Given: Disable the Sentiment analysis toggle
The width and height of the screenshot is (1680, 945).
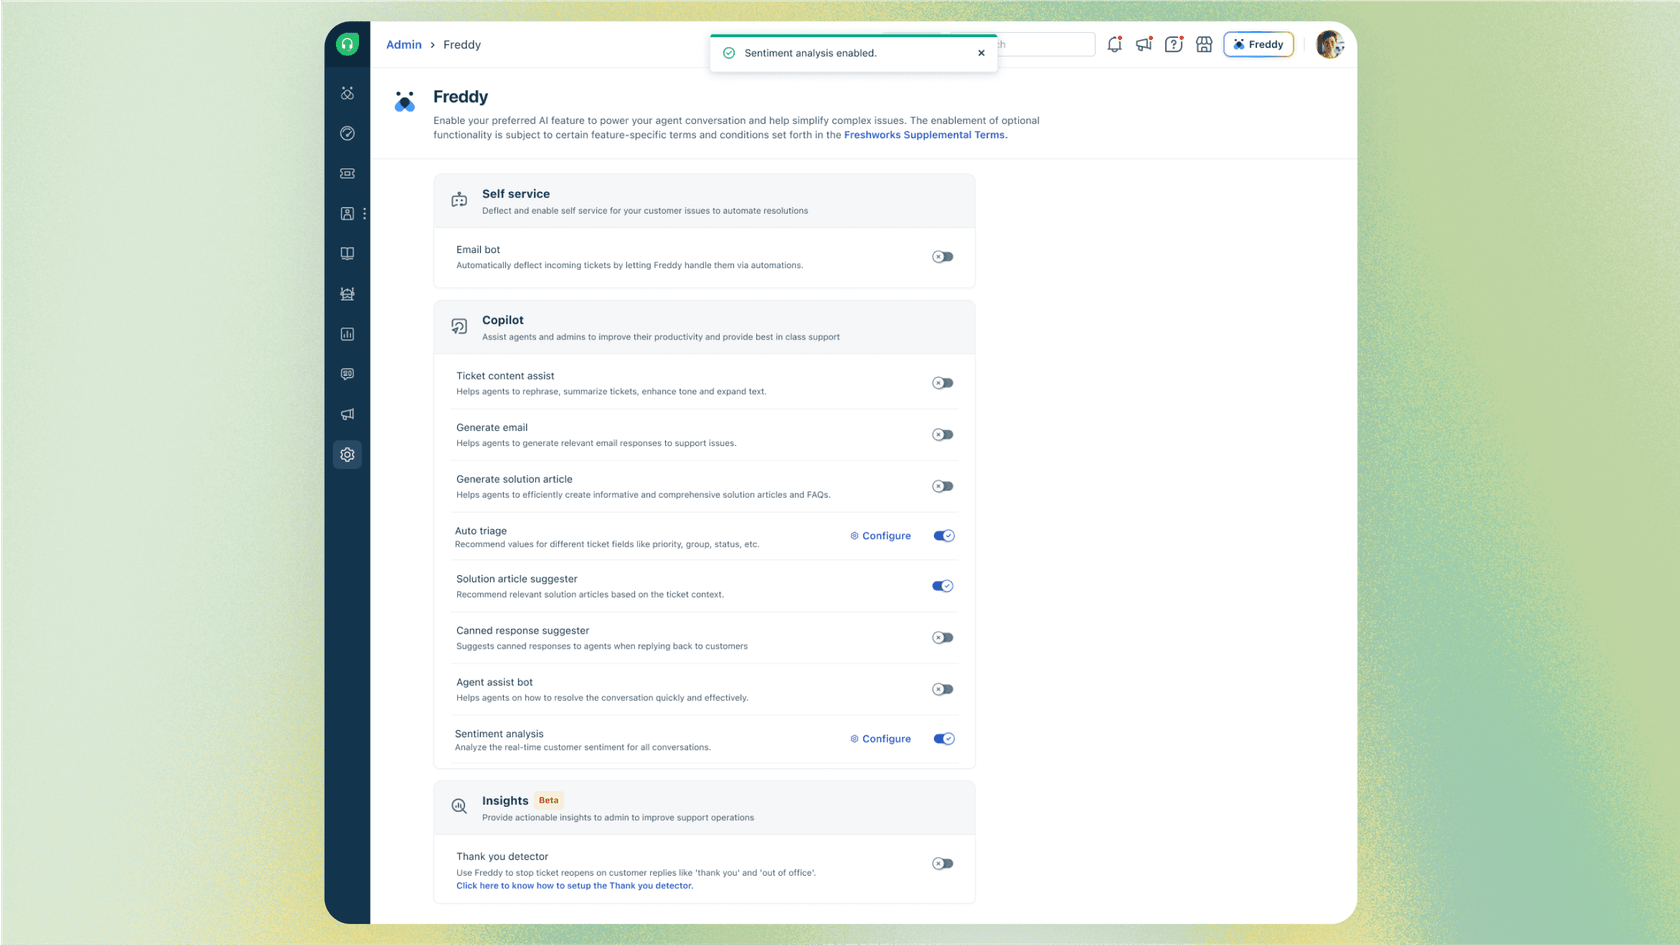Looking at the screenshot, I should [x=944, y=739].
